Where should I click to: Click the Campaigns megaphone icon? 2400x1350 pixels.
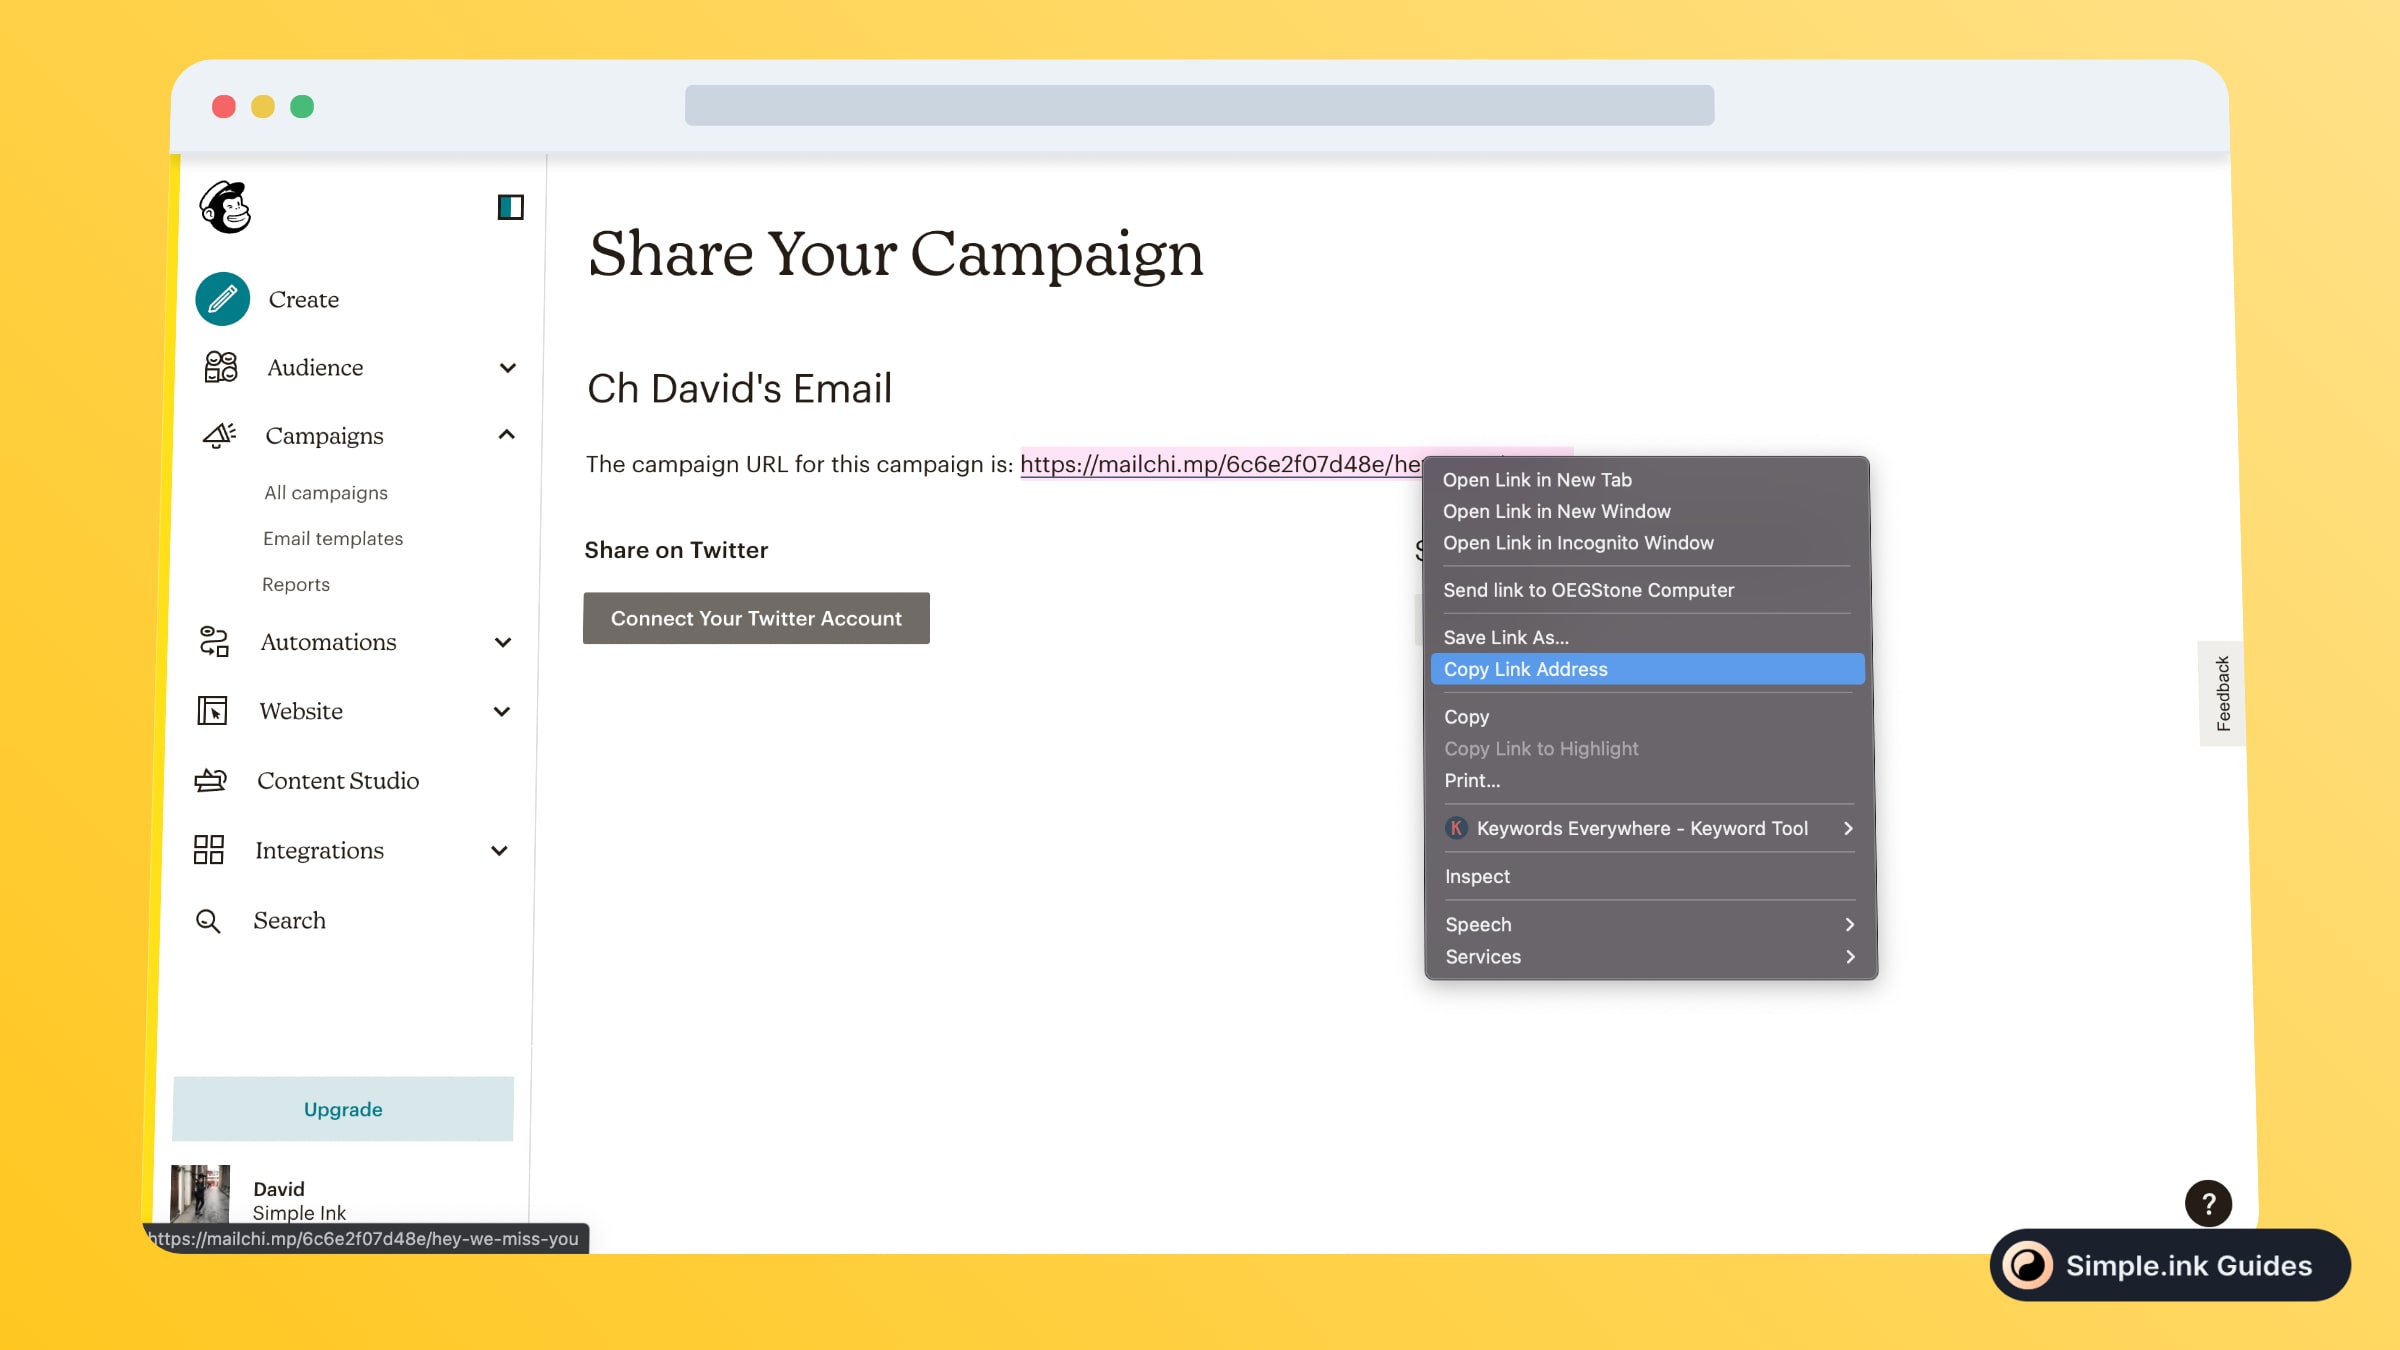click(219, 435)
